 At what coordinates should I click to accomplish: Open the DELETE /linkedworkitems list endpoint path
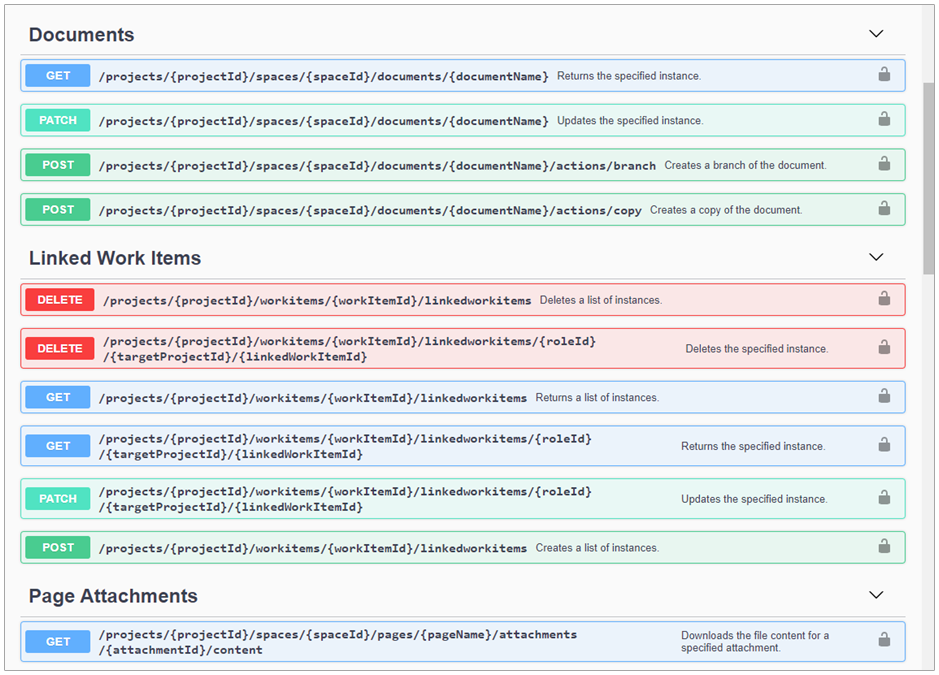click(x=317, y=300)
